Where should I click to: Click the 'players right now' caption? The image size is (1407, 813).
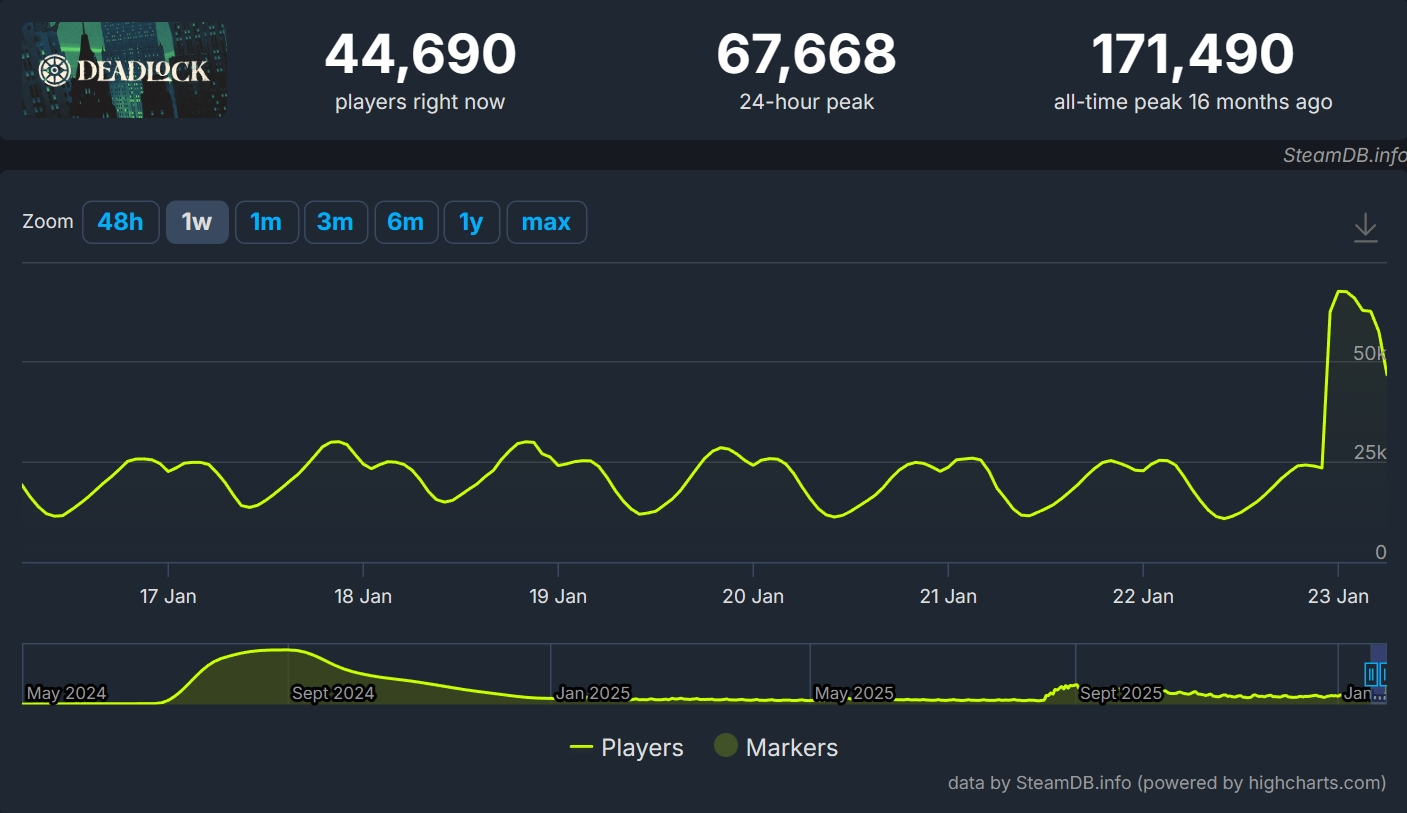coord(420,102)
